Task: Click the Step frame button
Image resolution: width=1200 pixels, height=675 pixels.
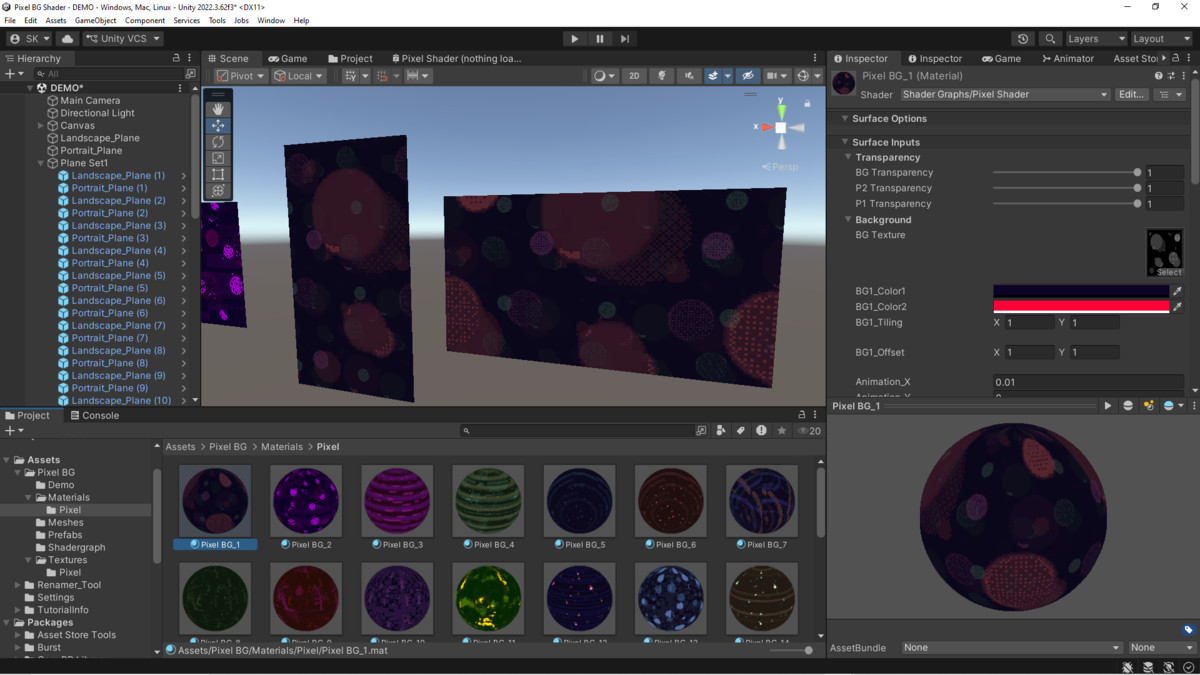Action: pos(625,39)
